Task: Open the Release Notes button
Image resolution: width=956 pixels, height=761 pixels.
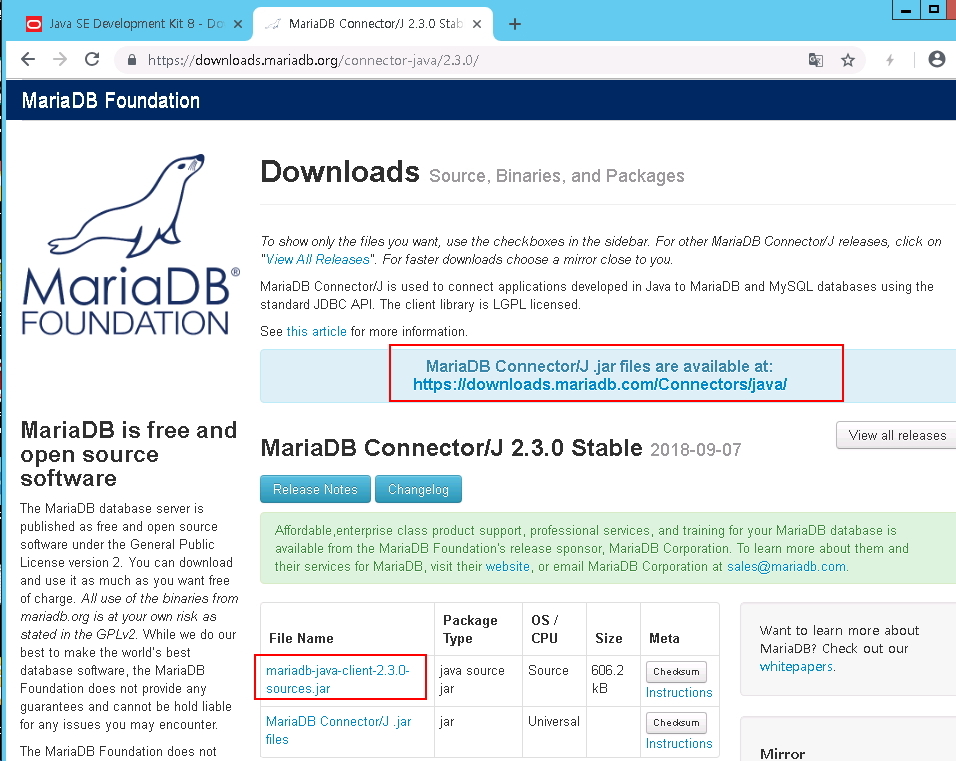Action: [x=315, y=489]
